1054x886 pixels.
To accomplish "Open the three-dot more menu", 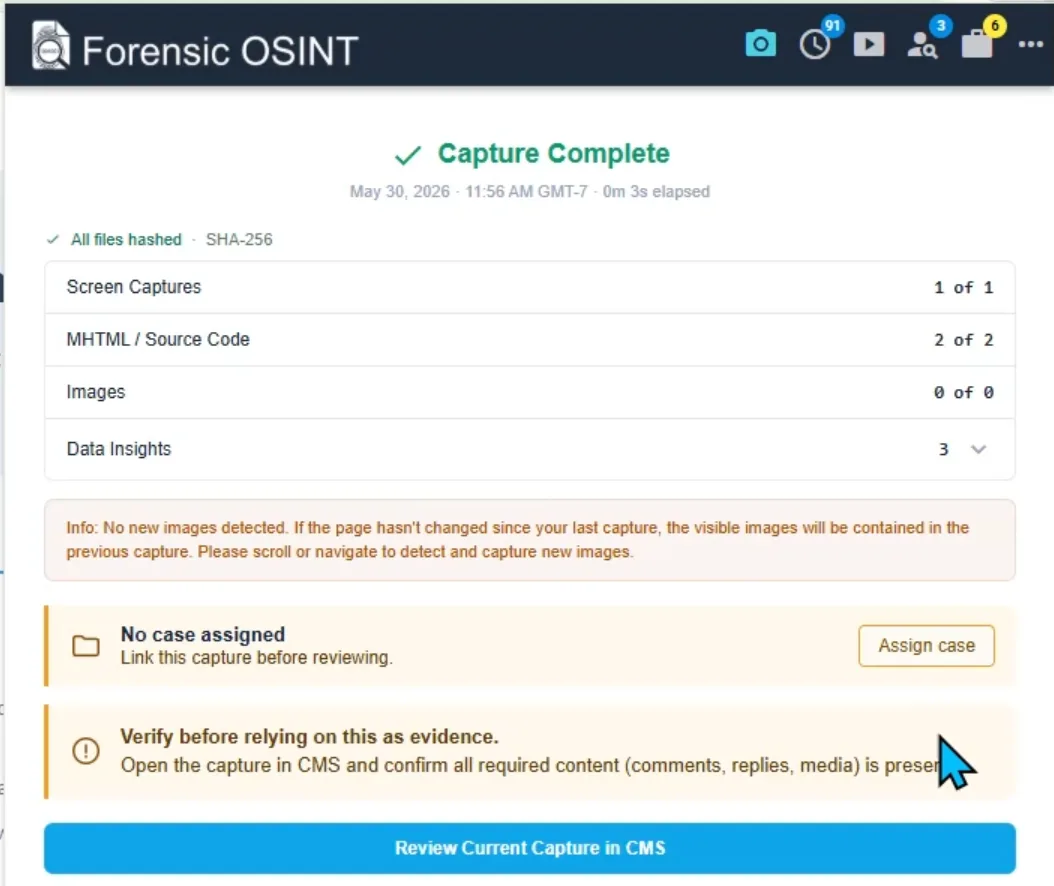I will tap(1030, 44).
